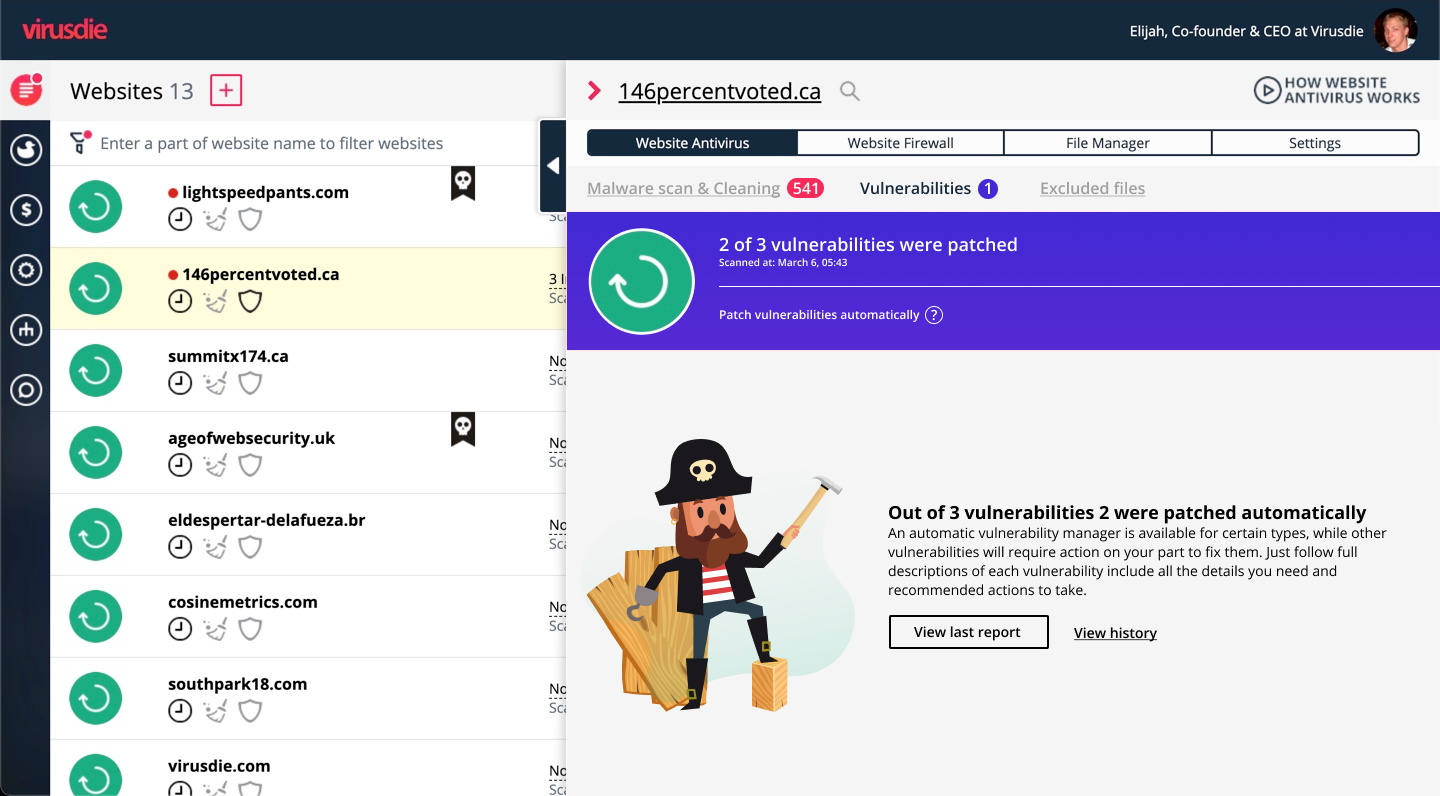Select the Vulnerabilities subtab

click(x=915, y=188)
